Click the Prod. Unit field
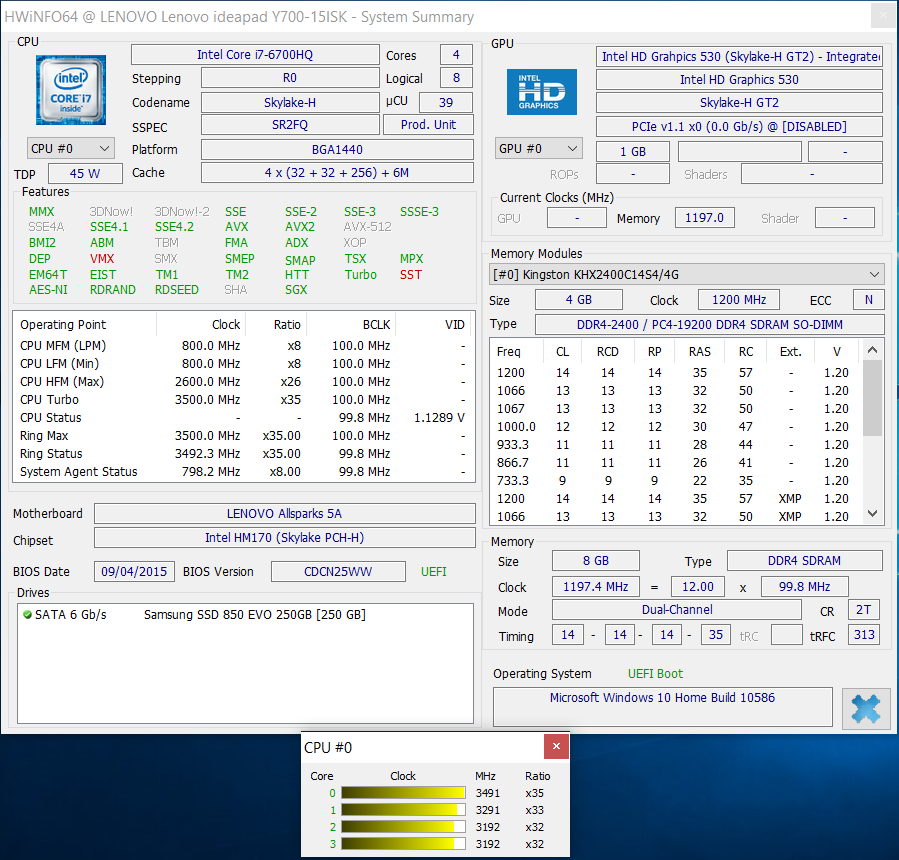This screenshot has width=899, height=860. tap(428, 124)
